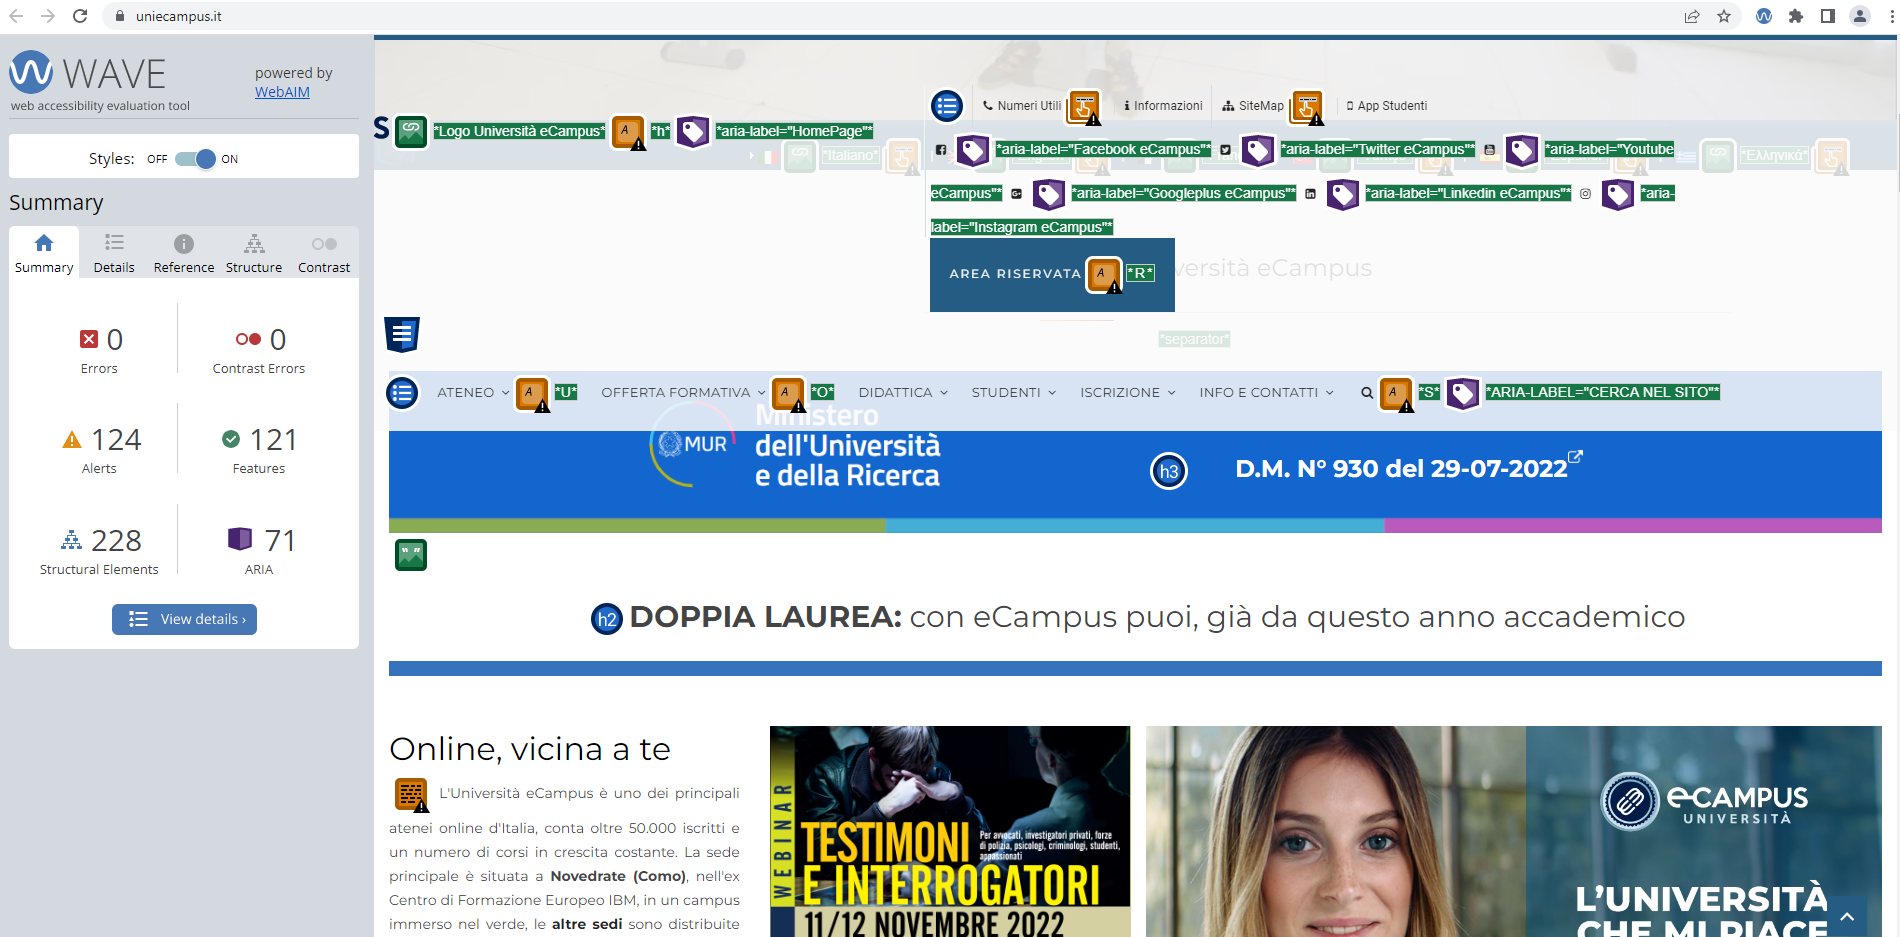Switch to the Contrast tab
Image resolution: width=1900 pixels, height=937 pixels.
[x=324, y=253]
